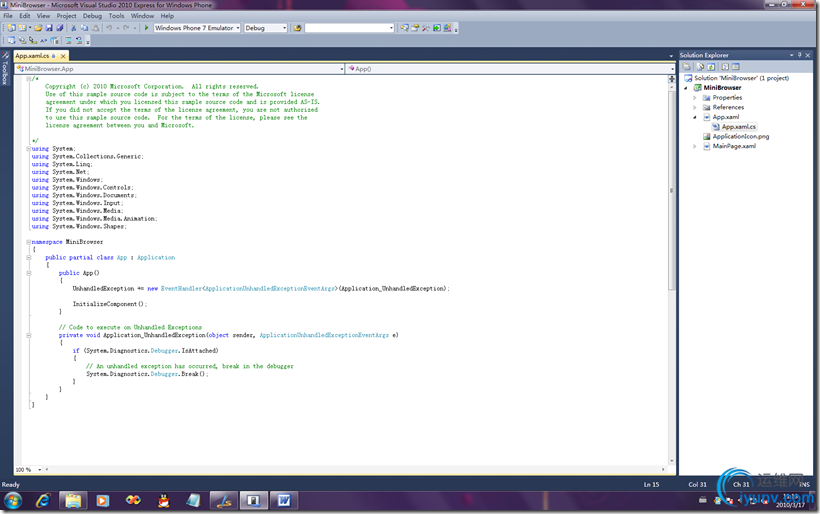Launch Internet Explorer from taskbar
Image resolution: width=820 pixels, height=514 pixels.
point(43,501)
